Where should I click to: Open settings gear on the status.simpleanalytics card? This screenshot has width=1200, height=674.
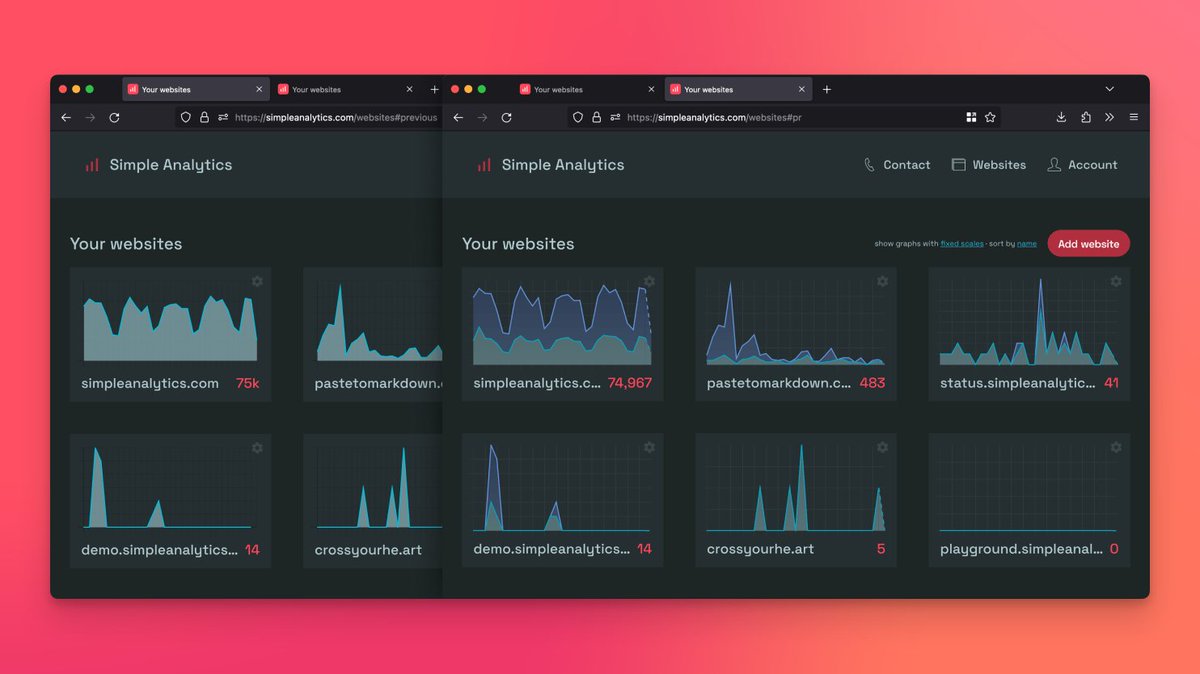tap(1115, 281)
